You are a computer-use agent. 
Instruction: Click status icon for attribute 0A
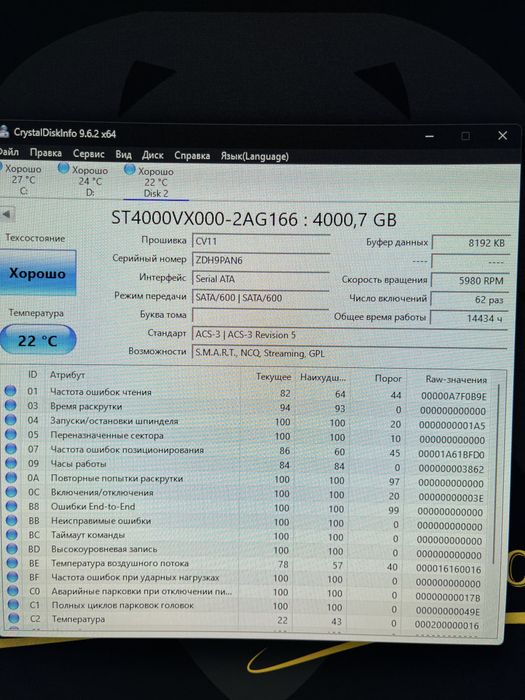pos(12,477)
